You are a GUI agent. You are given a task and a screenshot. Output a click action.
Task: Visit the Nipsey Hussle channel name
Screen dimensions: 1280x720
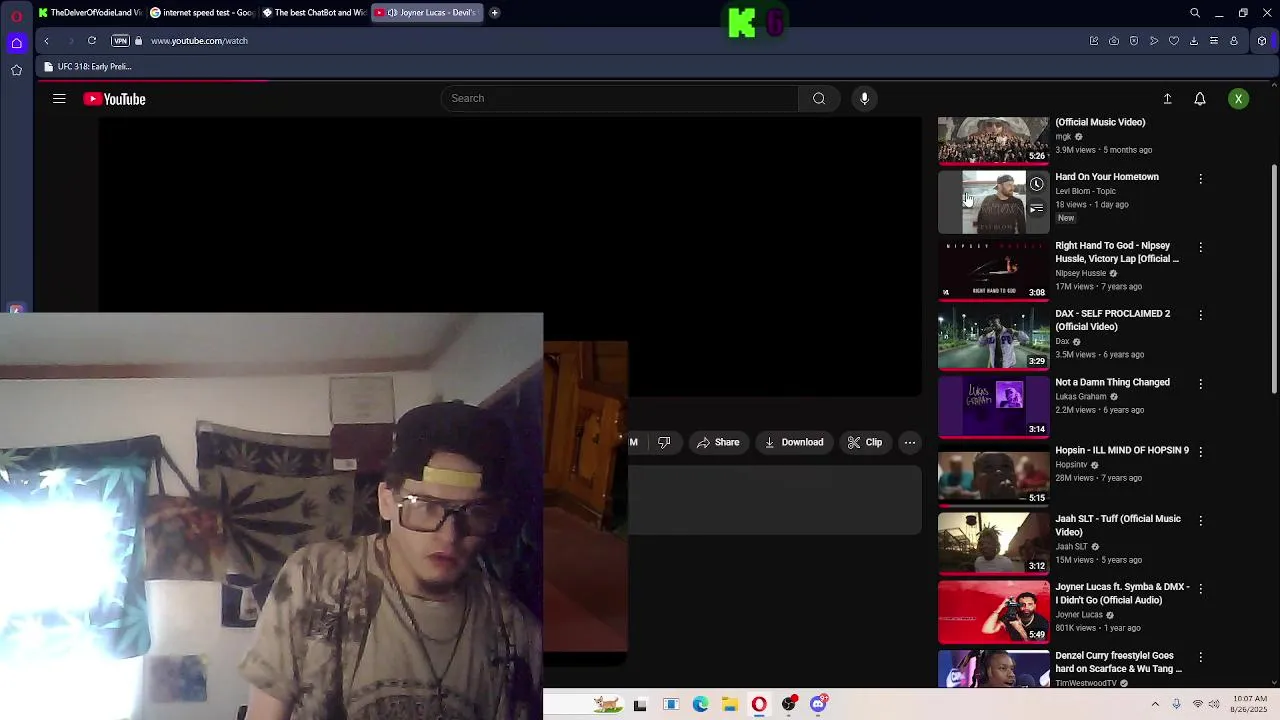pos(1080,273)
